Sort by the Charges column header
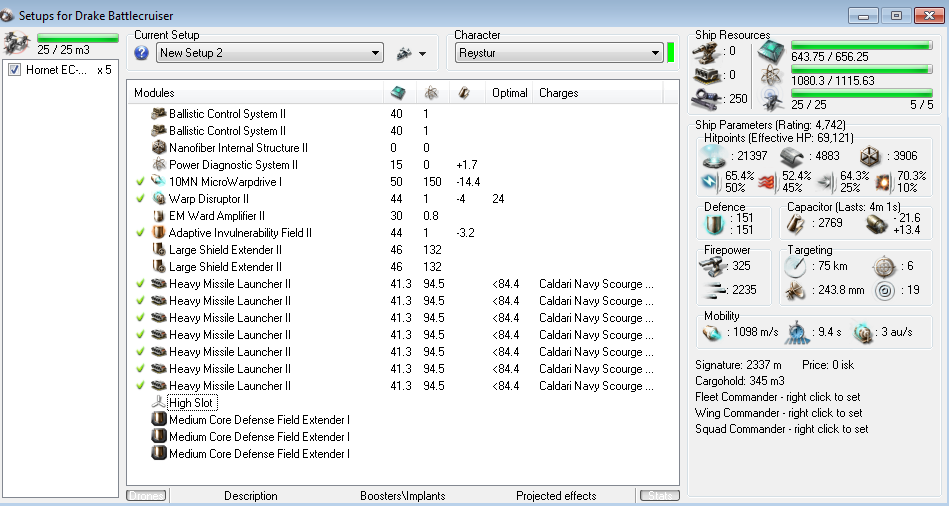The width and height of the screenshot is (949, 506). [x=597, y=93]
